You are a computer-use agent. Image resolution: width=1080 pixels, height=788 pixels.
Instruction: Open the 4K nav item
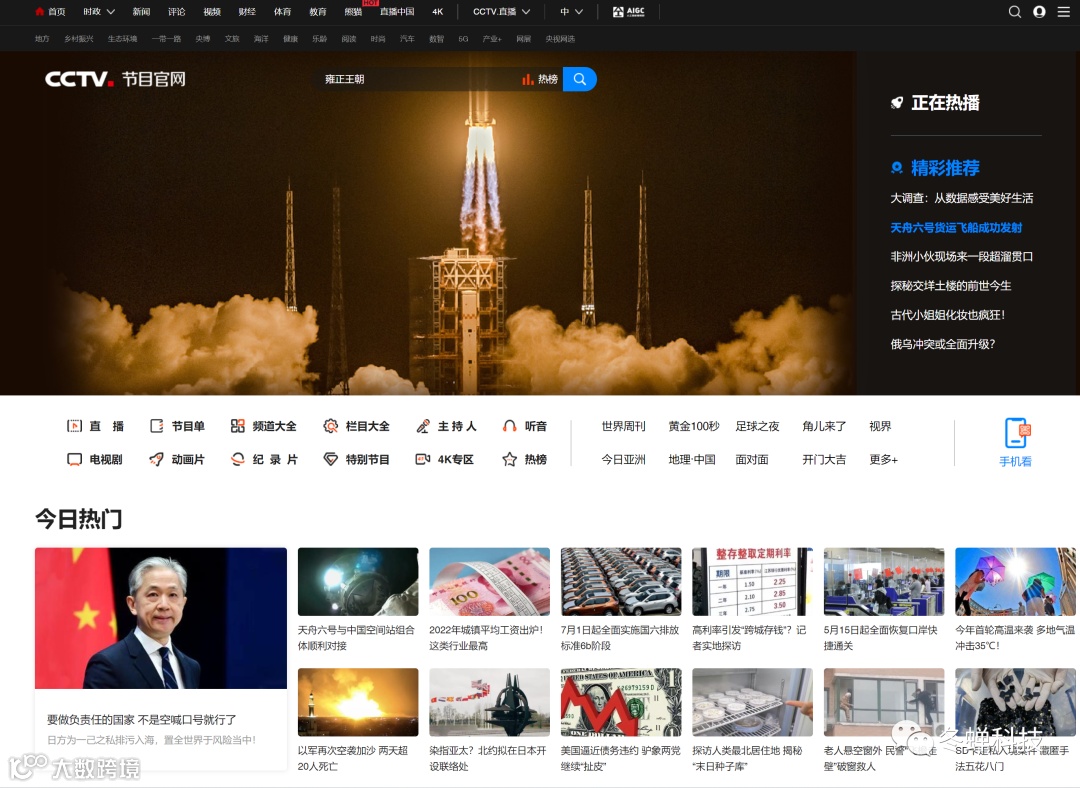click(437, 12)
